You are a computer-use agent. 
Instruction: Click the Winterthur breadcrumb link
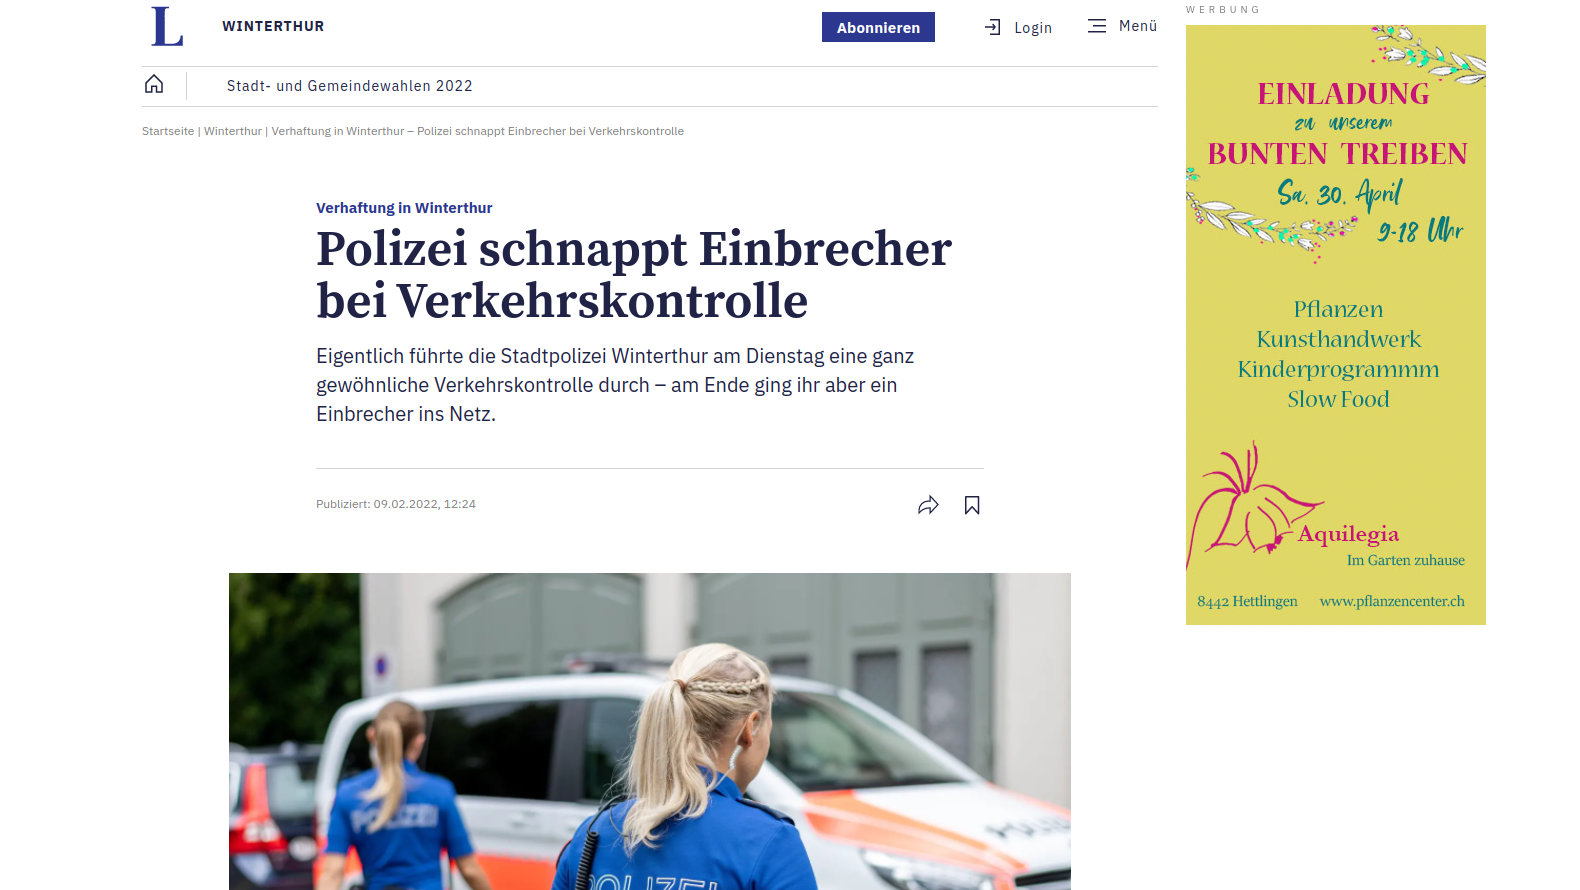pos(233,131)
